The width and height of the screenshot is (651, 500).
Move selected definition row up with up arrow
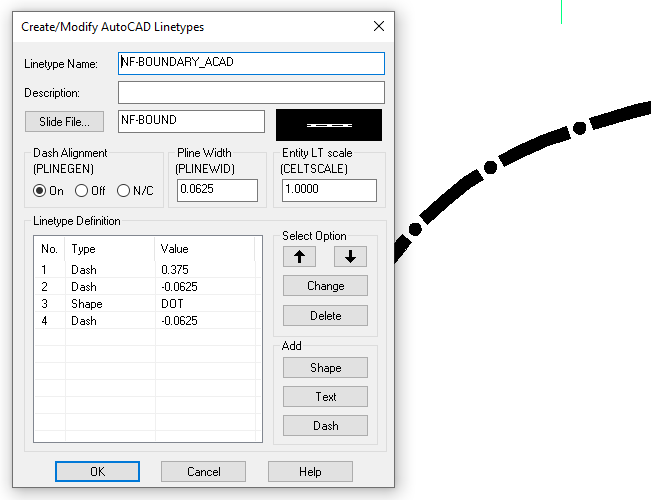pyautogui.click(x=299, y=257)
